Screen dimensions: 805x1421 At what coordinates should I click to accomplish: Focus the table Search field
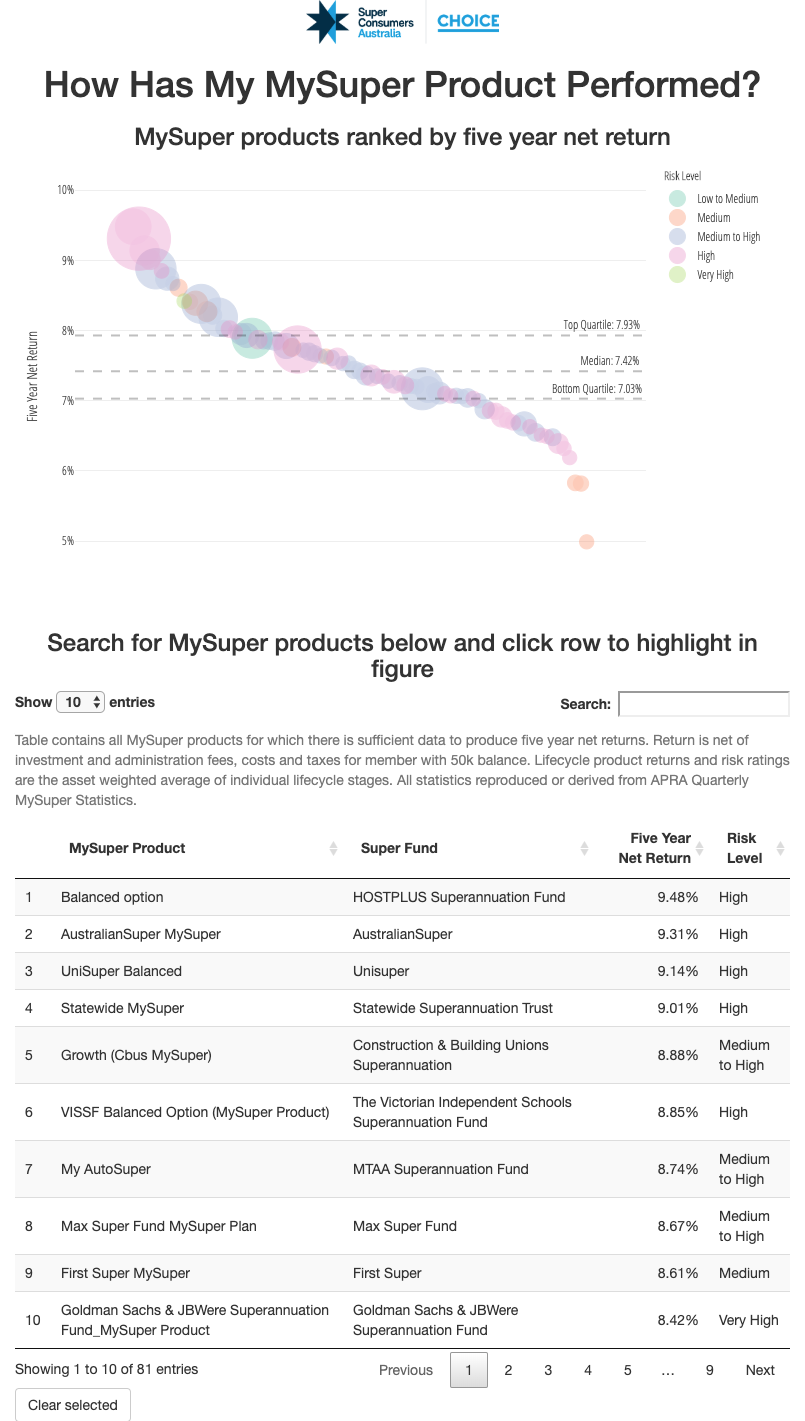coord(703,704)
